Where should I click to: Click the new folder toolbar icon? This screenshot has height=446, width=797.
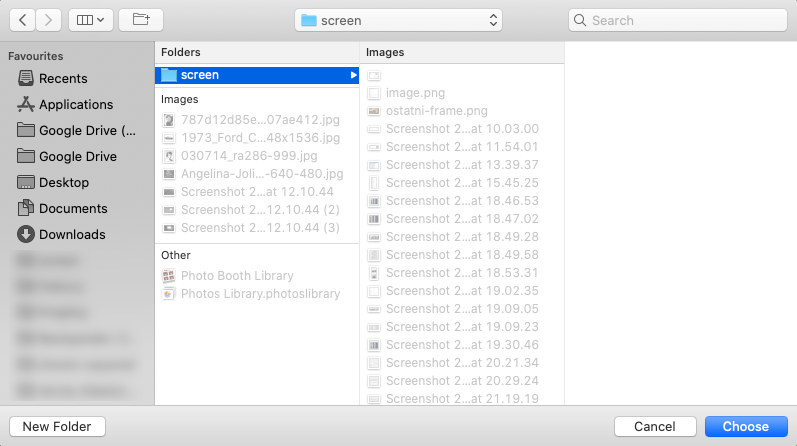(140, 20)
